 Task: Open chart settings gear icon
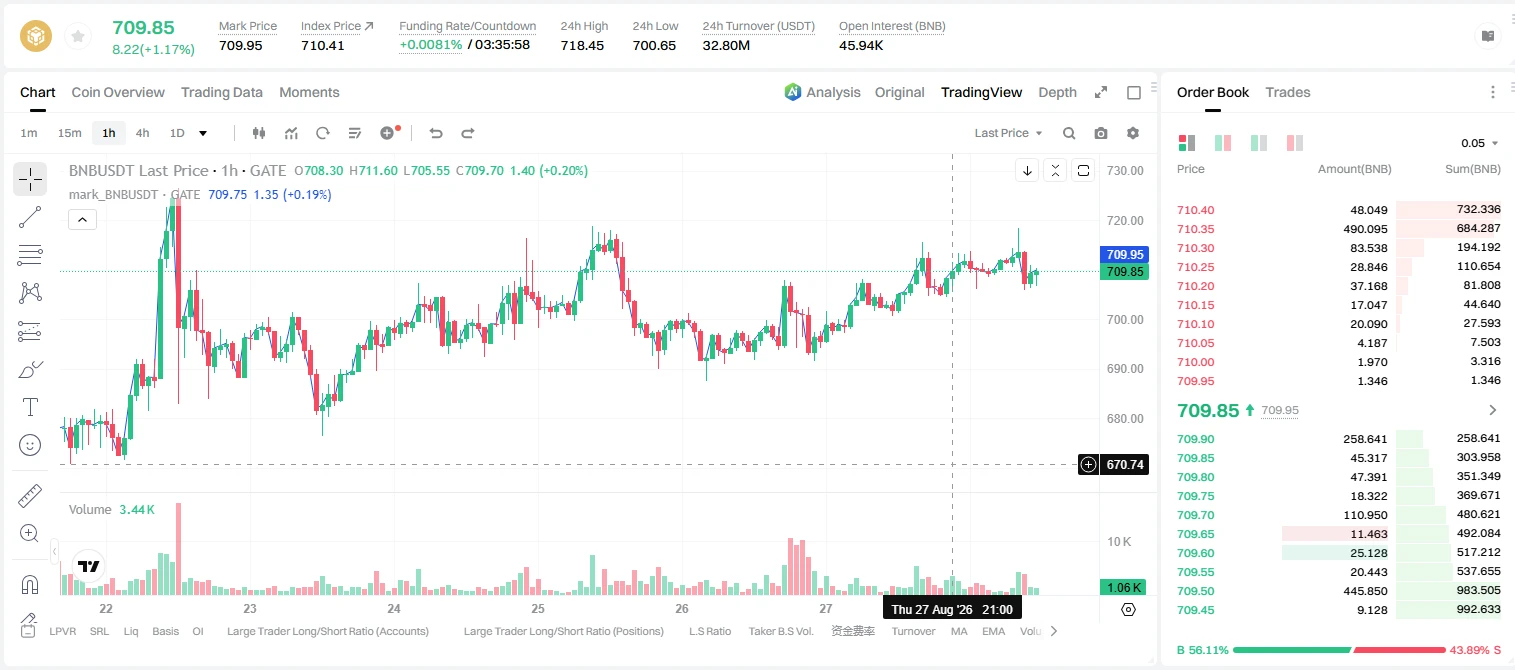(x=1133, y=133)
